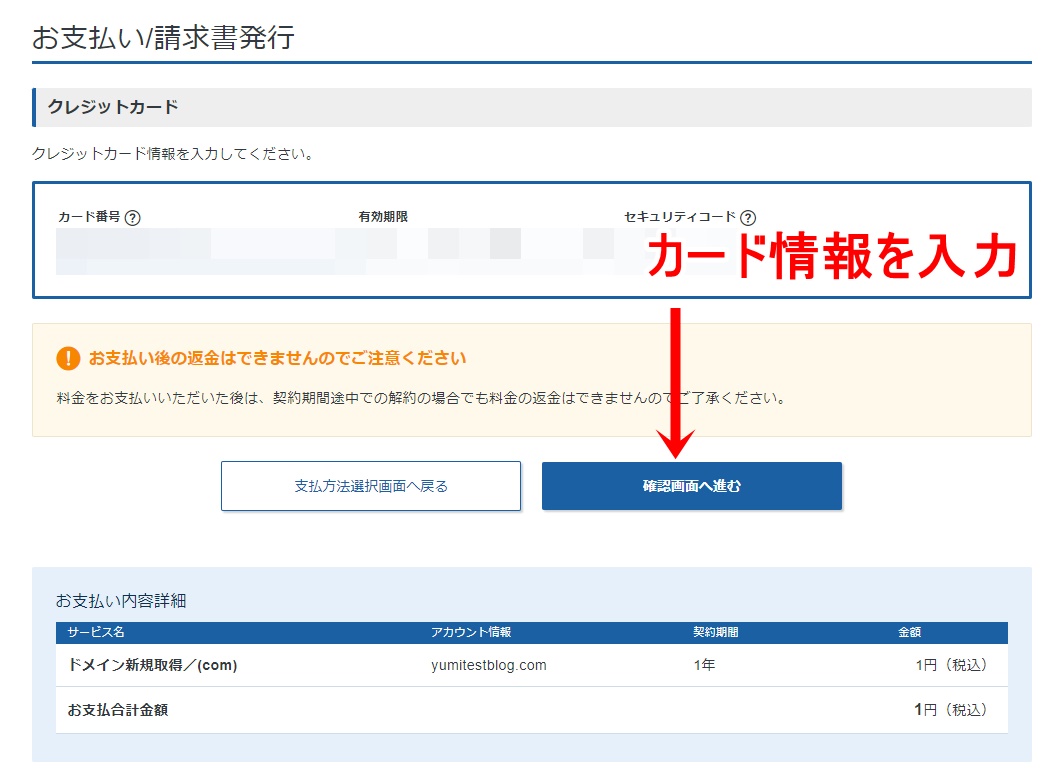Click クレジットカード情報を入力してください instruction text
The image size is (1049, 781).
(173, 154)
